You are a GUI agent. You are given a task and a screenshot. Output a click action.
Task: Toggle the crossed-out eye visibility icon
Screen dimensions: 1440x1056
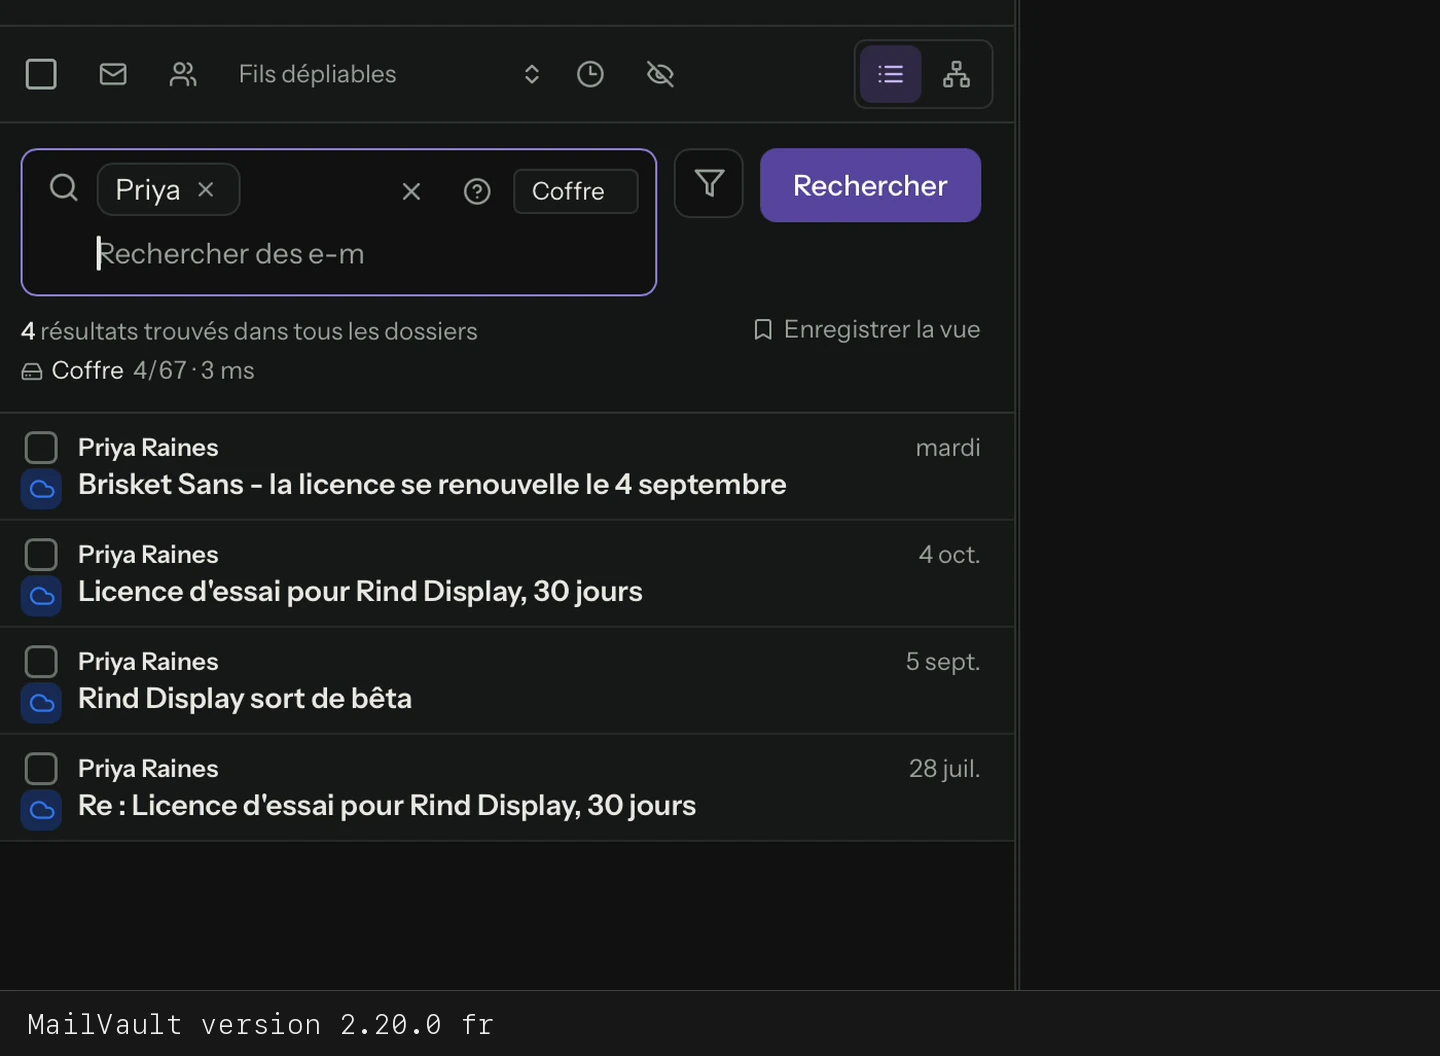coord(661,74)
